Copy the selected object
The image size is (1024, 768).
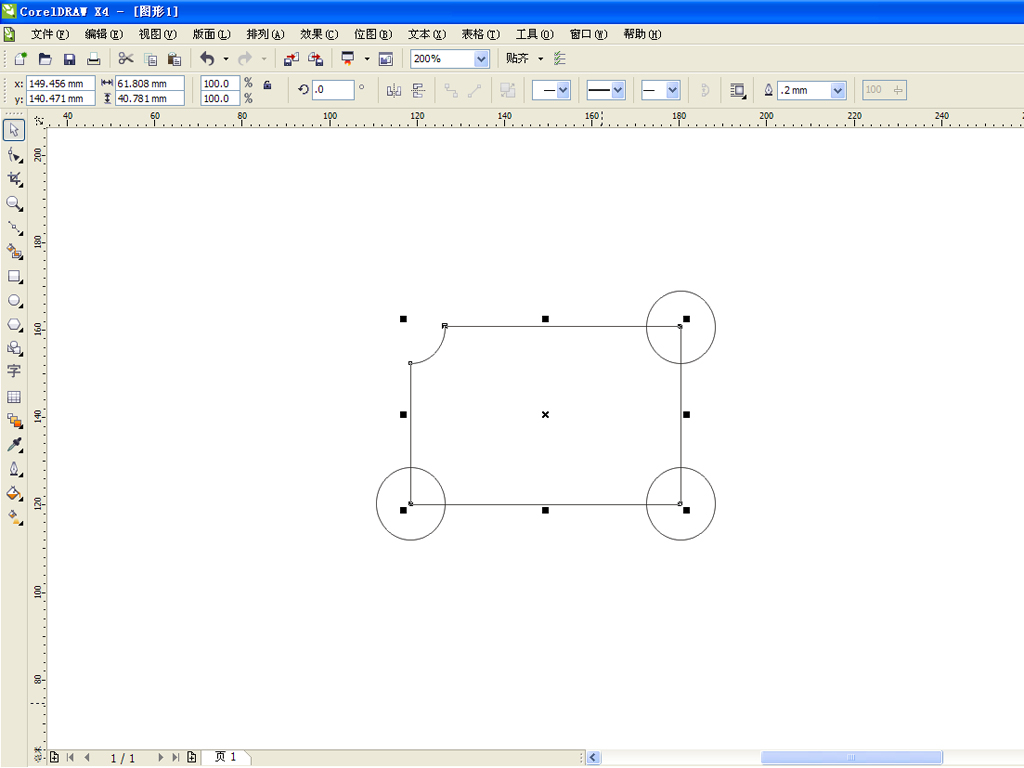point(150,59)
